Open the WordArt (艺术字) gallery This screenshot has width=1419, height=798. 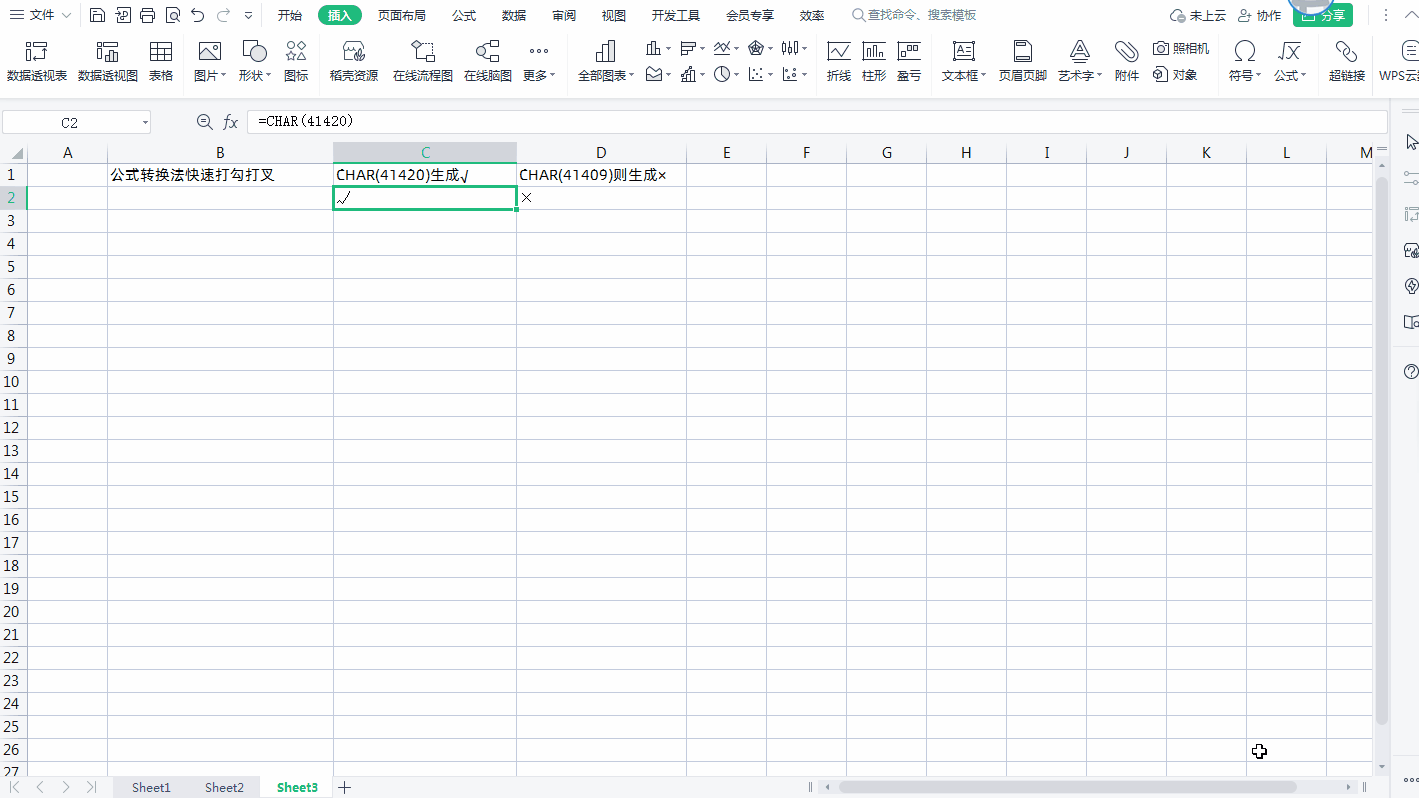tap(1080, 61)
